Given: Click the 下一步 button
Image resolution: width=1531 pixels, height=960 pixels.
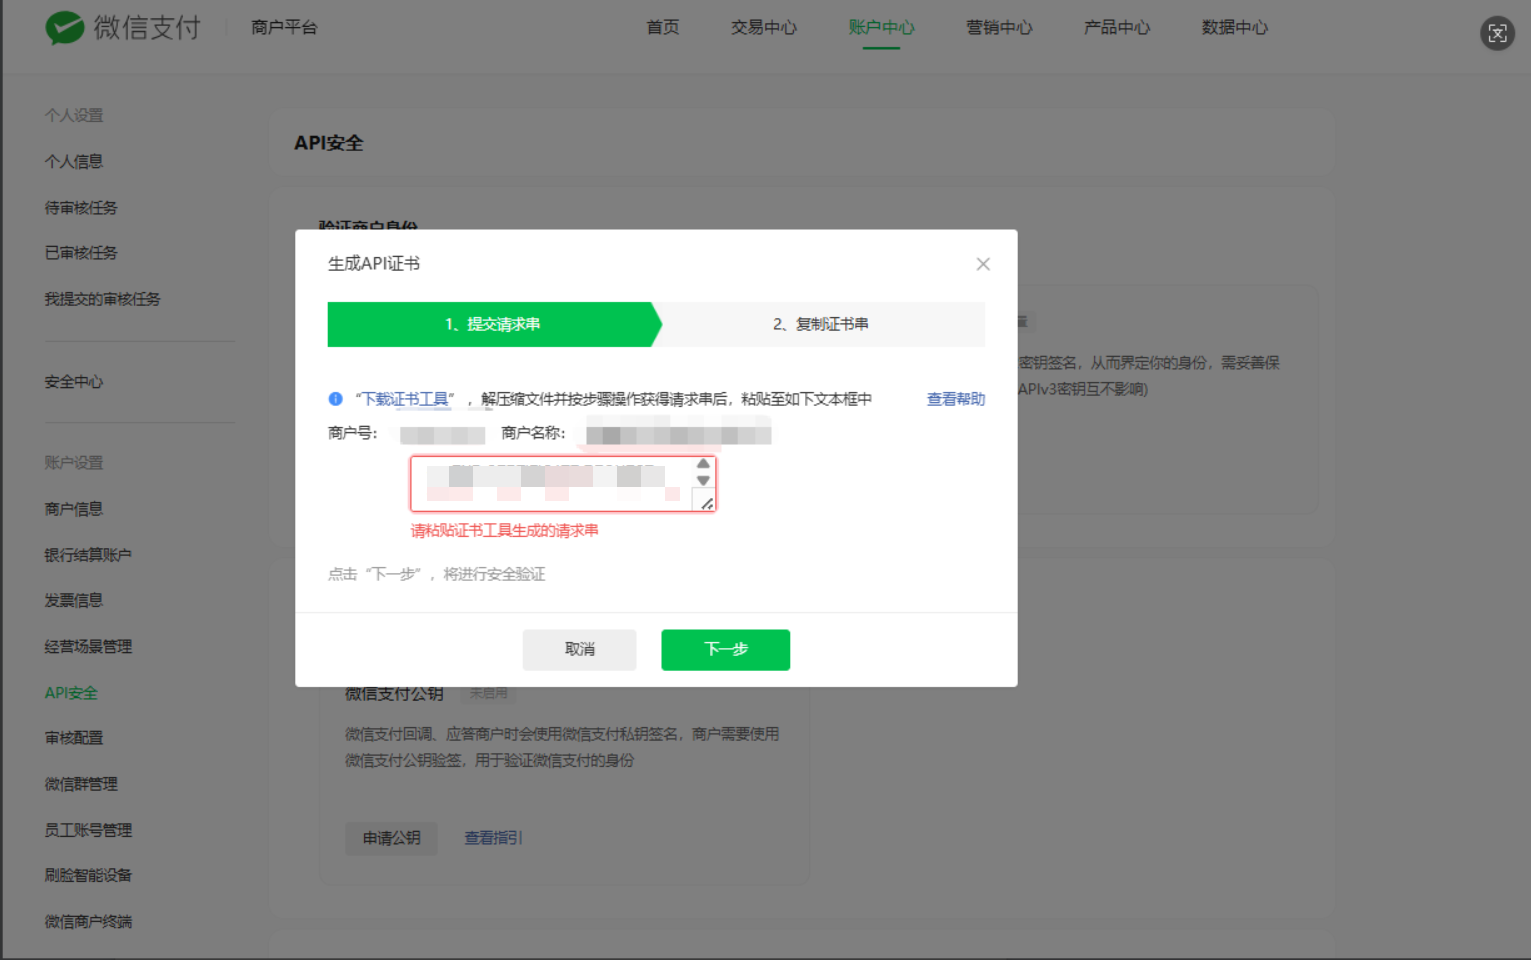Looking at the screenshot, I should (725, 649).
